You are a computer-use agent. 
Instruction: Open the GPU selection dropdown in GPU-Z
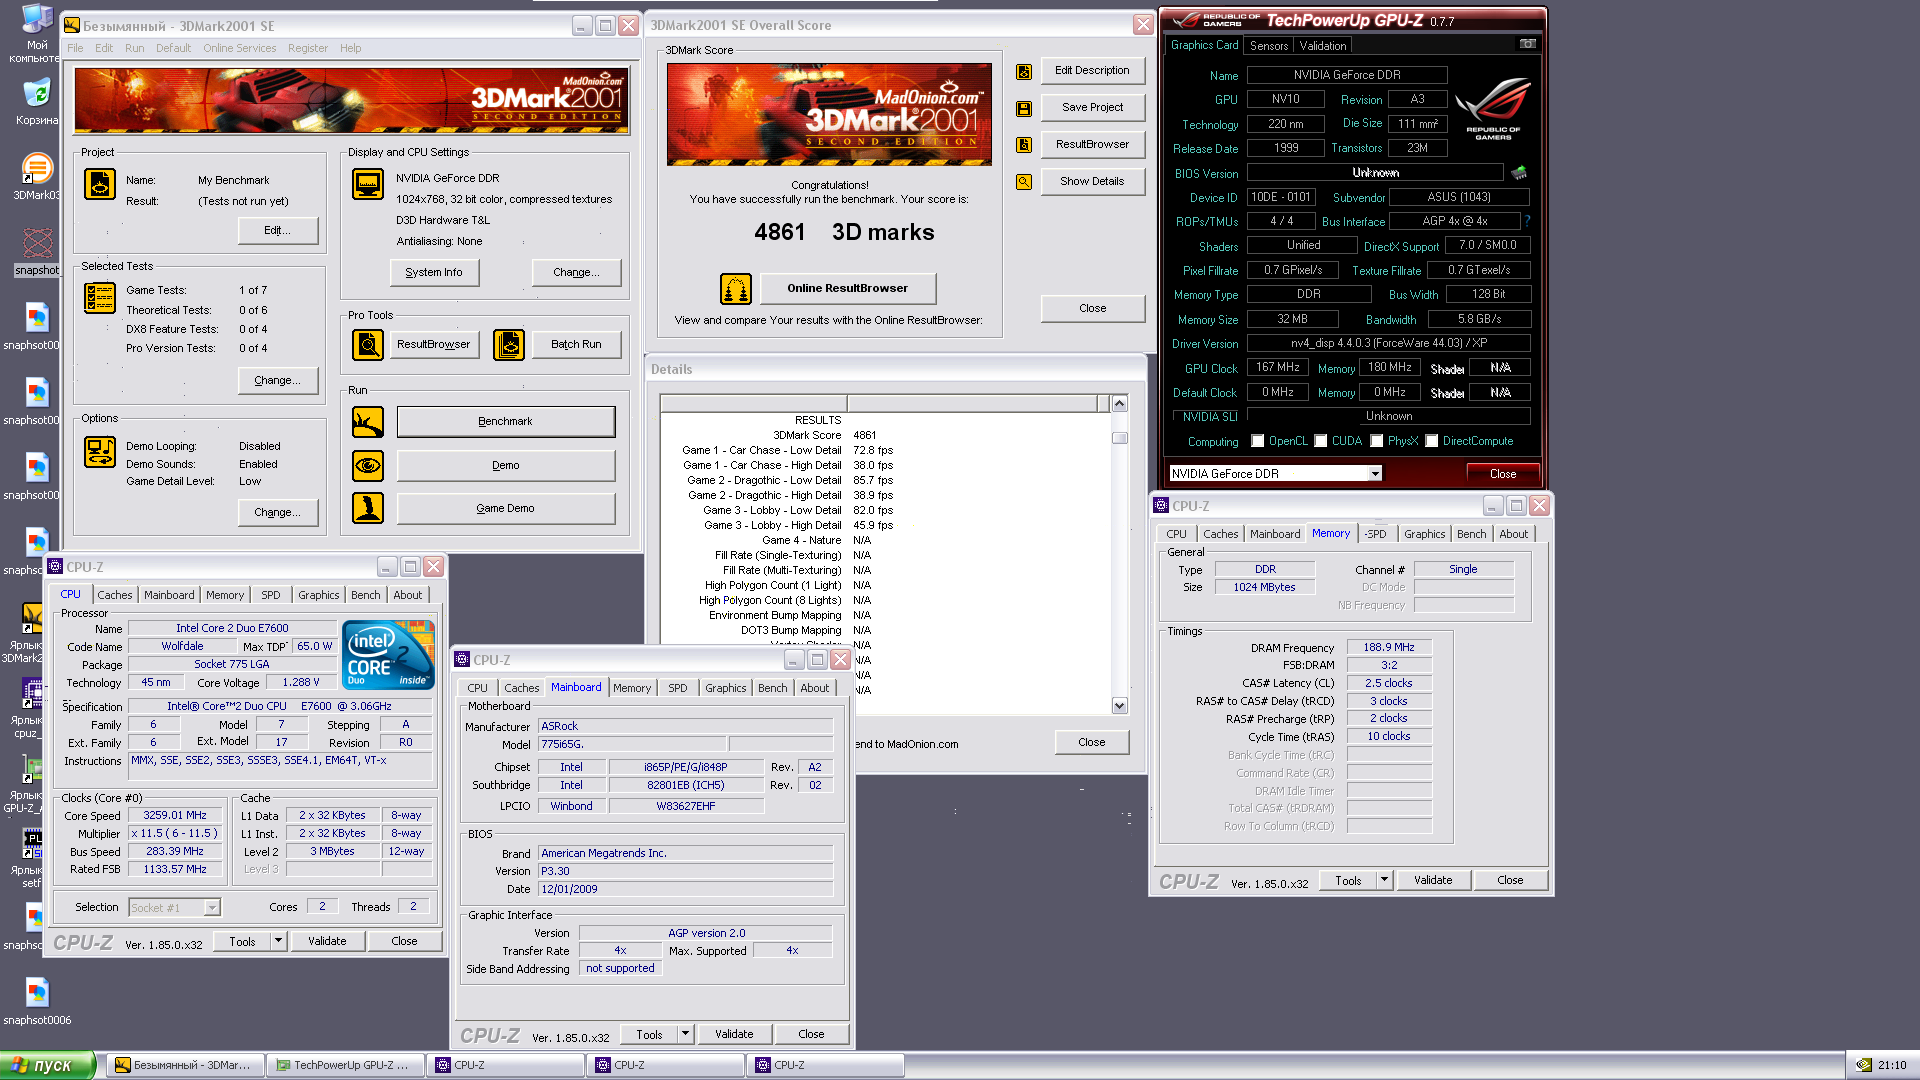click(x=1375, y=474)
